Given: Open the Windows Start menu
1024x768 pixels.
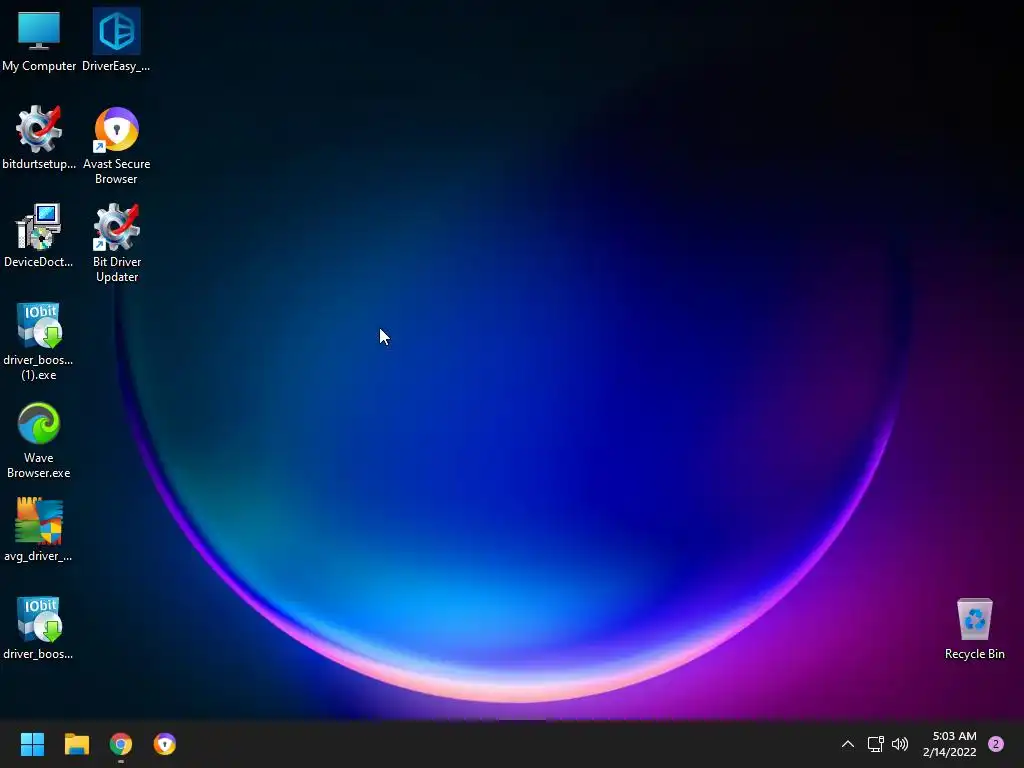Looking at the screenshot, I should pyautogui.click(x=32, y=744).
